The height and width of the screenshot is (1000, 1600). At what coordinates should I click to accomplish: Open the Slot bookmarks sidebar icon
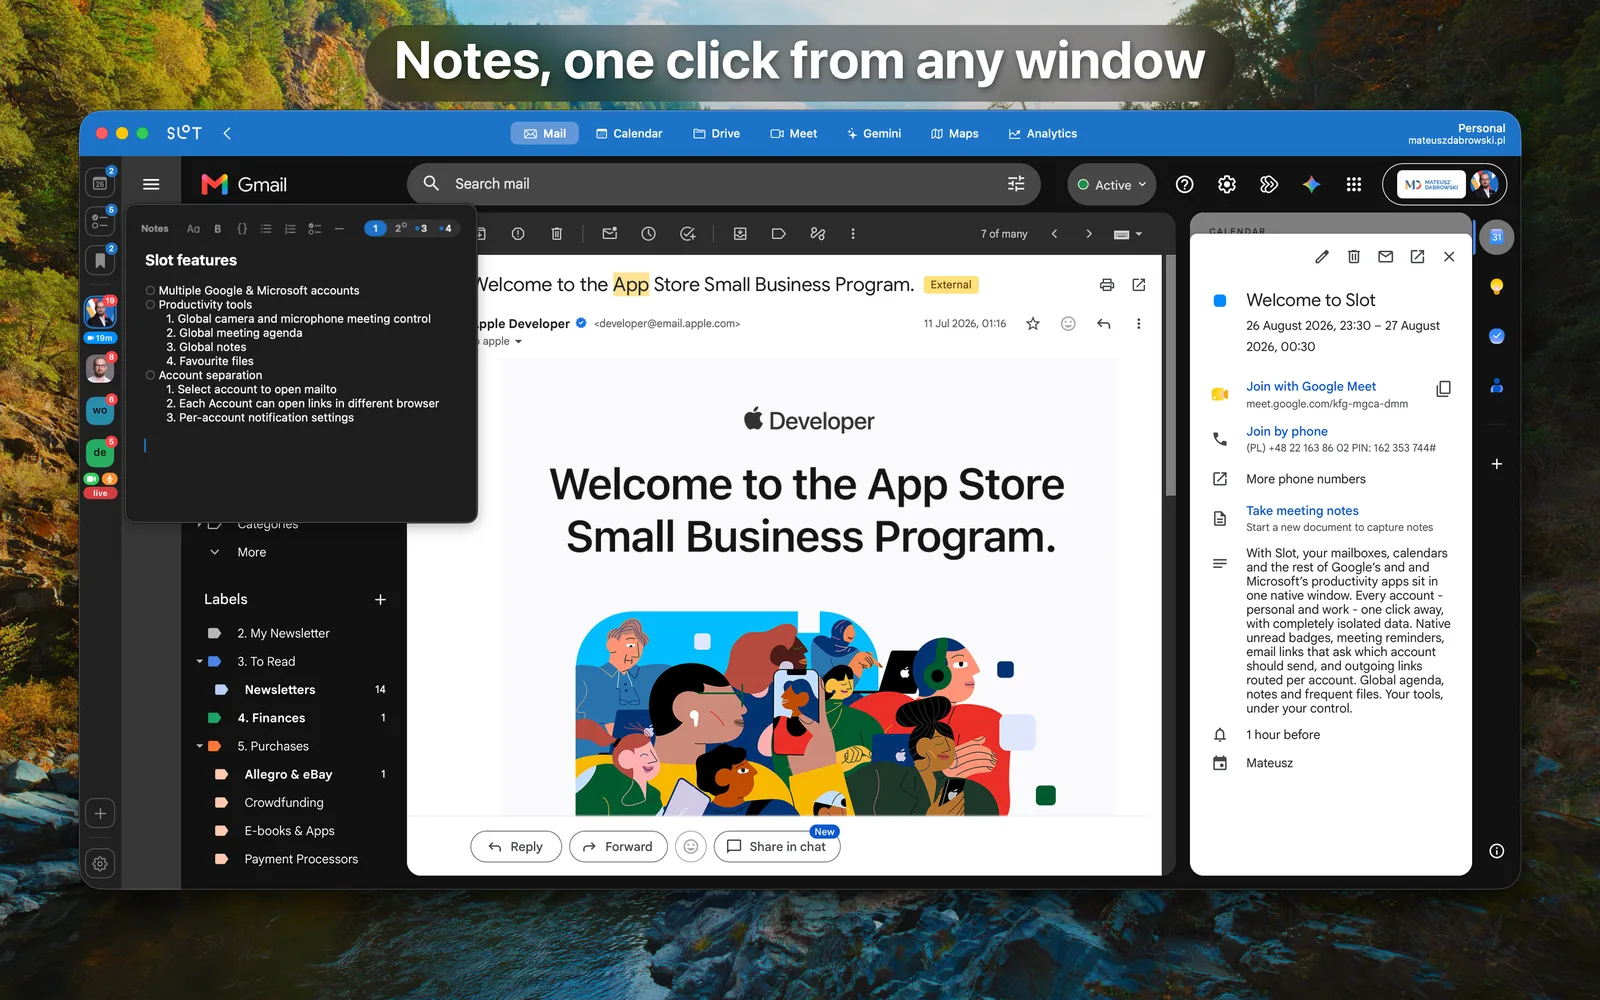click(100, 261)
